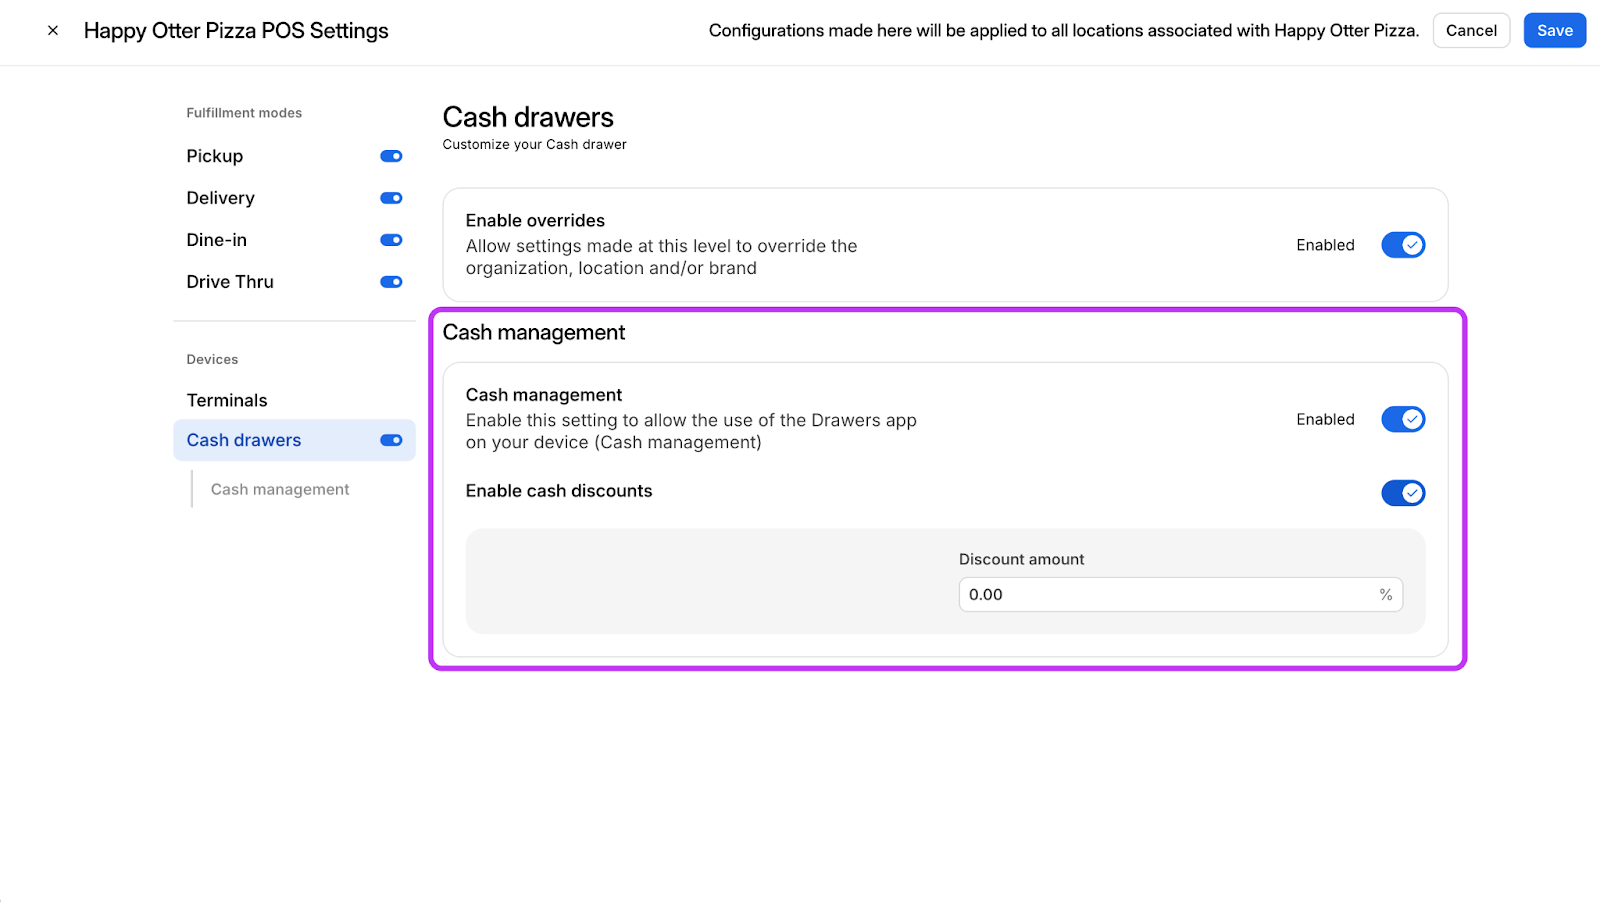Toggle the Drive Thru fulfillment mode switch

(x=391, y=282)
